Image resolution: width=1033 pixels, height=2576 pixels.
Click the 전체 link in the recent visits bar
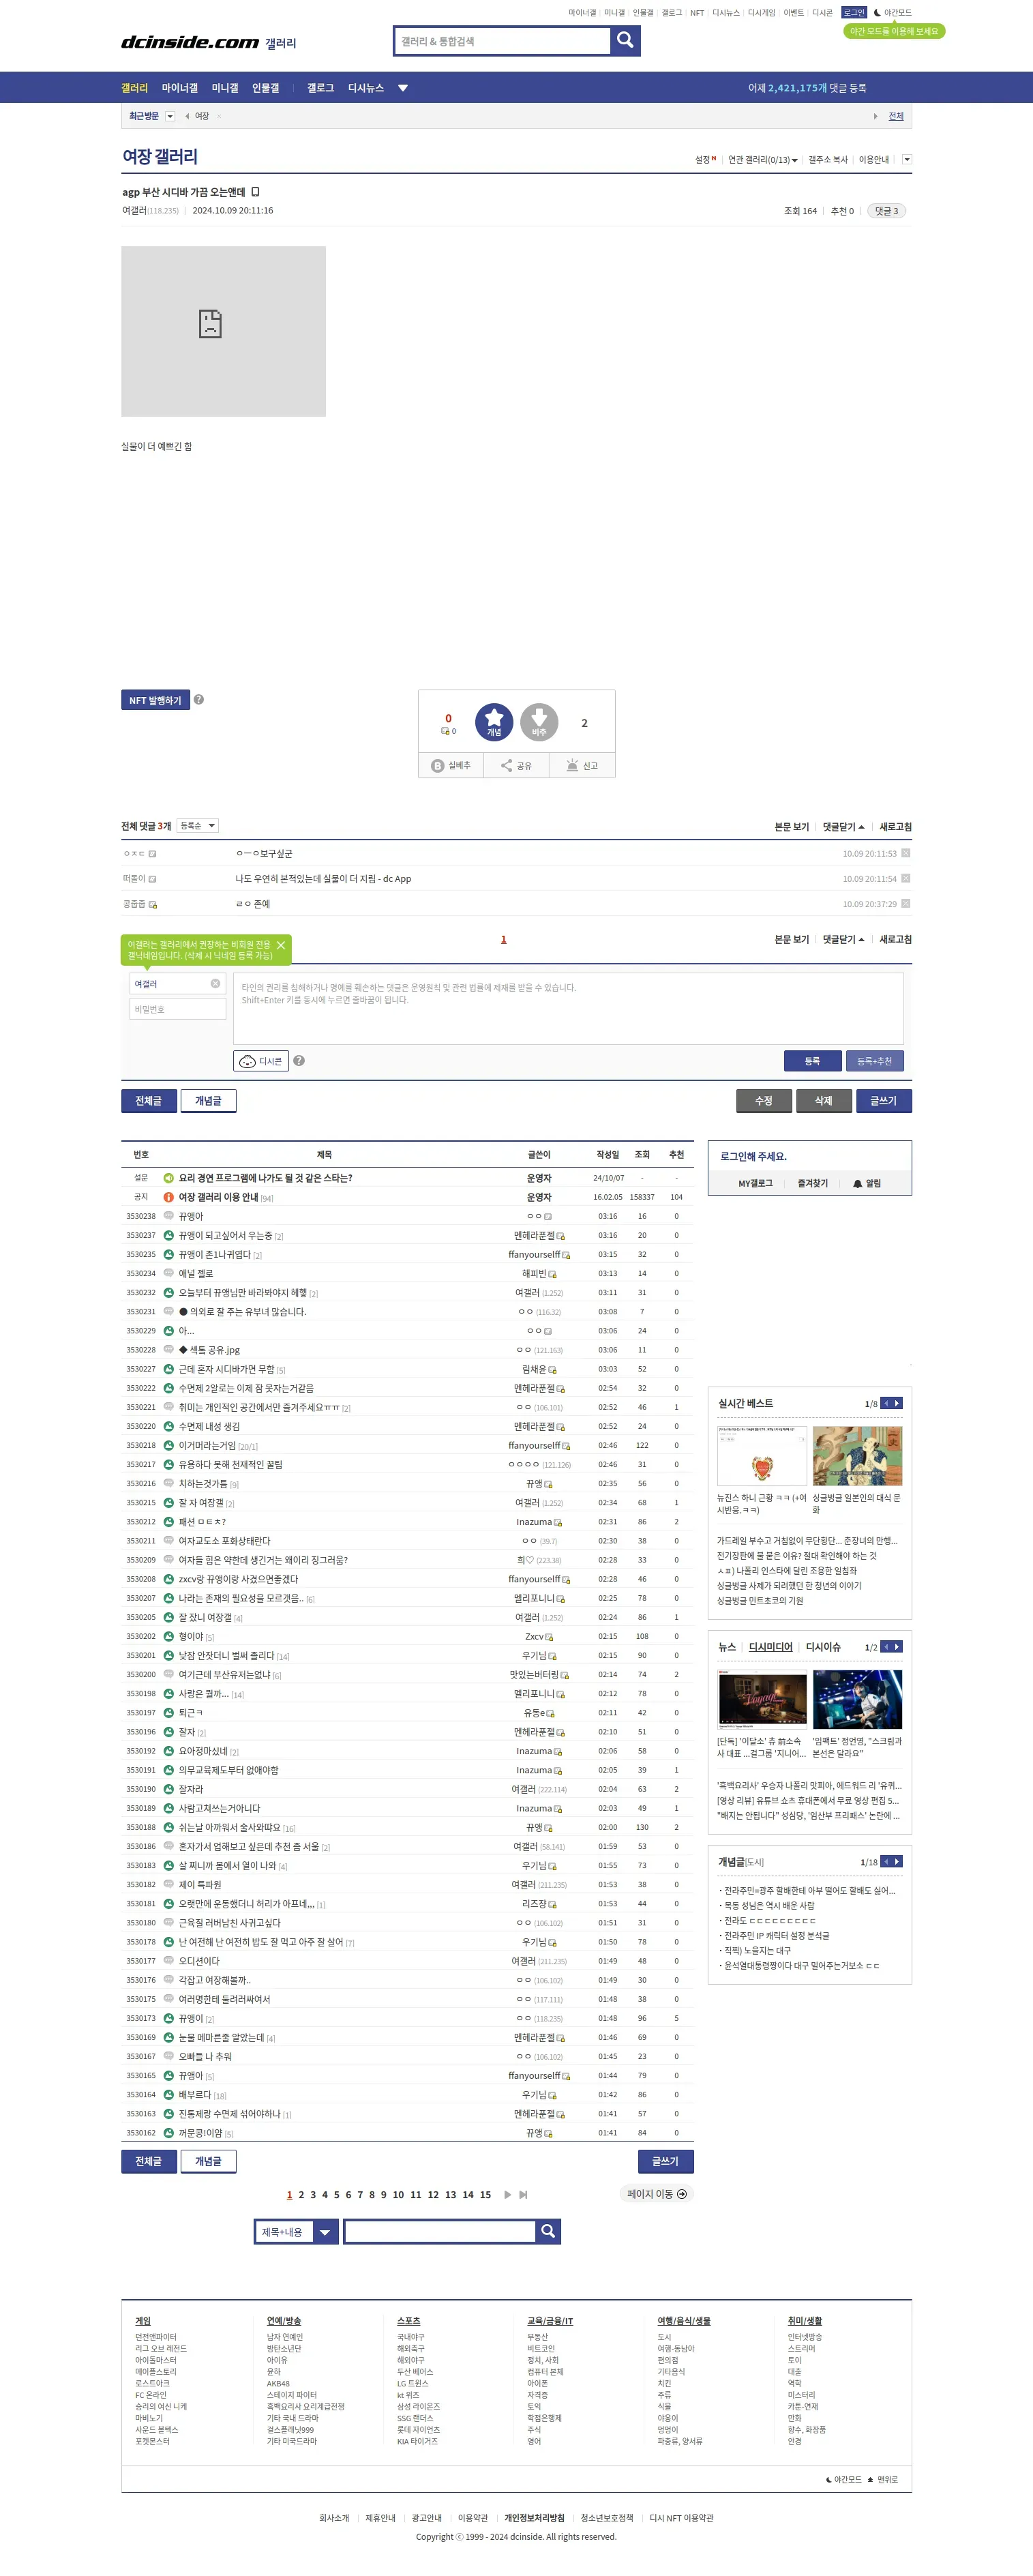click(x=896, y=116)
